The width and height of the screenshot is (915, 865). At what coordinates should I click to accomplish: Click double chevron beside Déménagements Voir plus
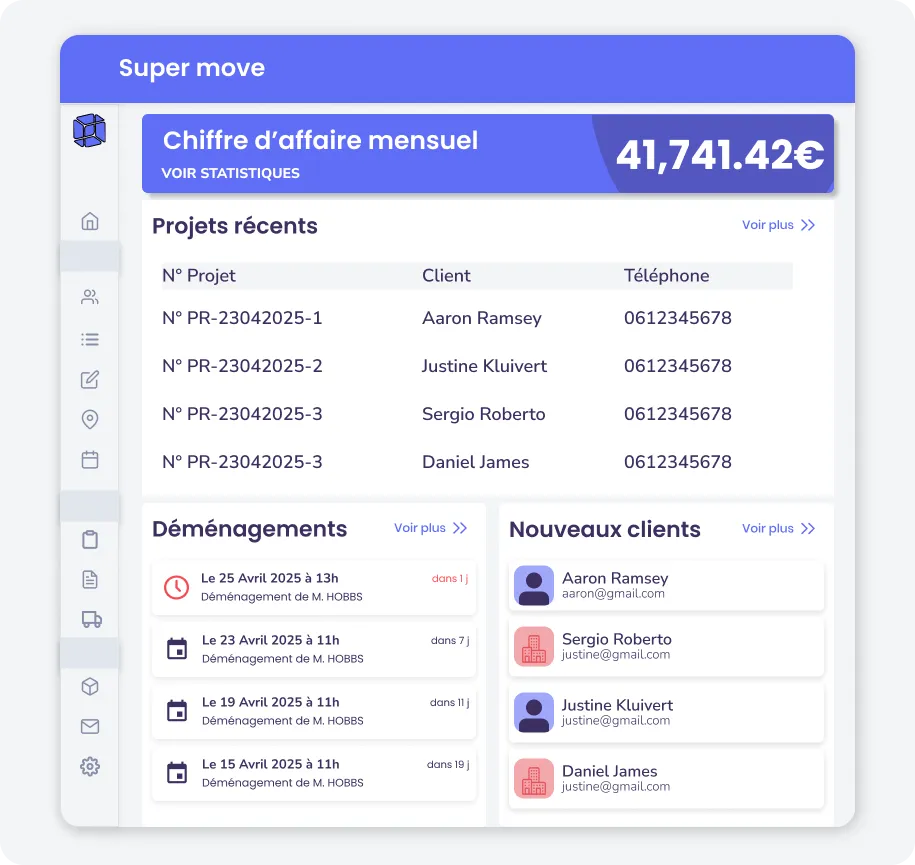pos(460,528)
